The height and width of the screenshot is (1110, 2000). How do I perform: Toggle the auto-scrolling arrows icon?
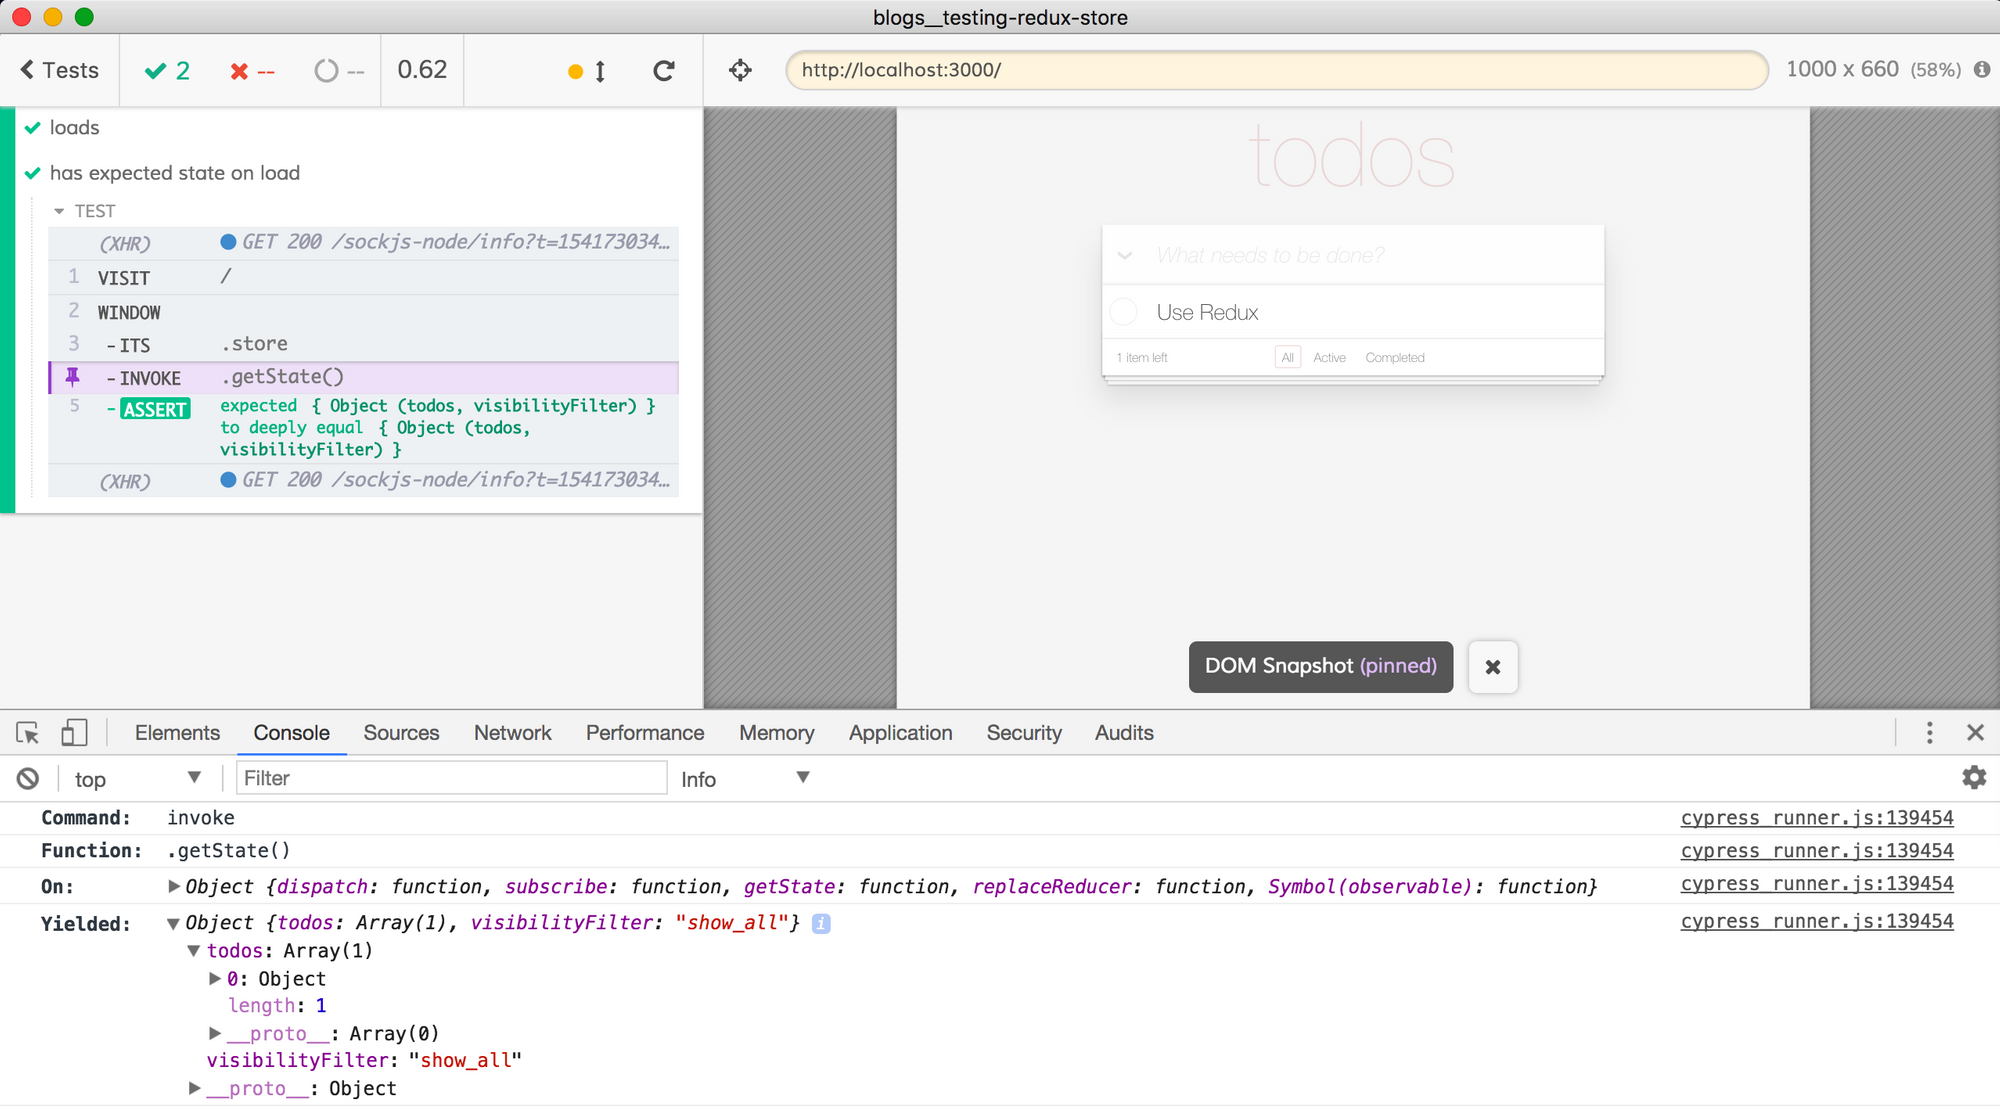point(600,71)
